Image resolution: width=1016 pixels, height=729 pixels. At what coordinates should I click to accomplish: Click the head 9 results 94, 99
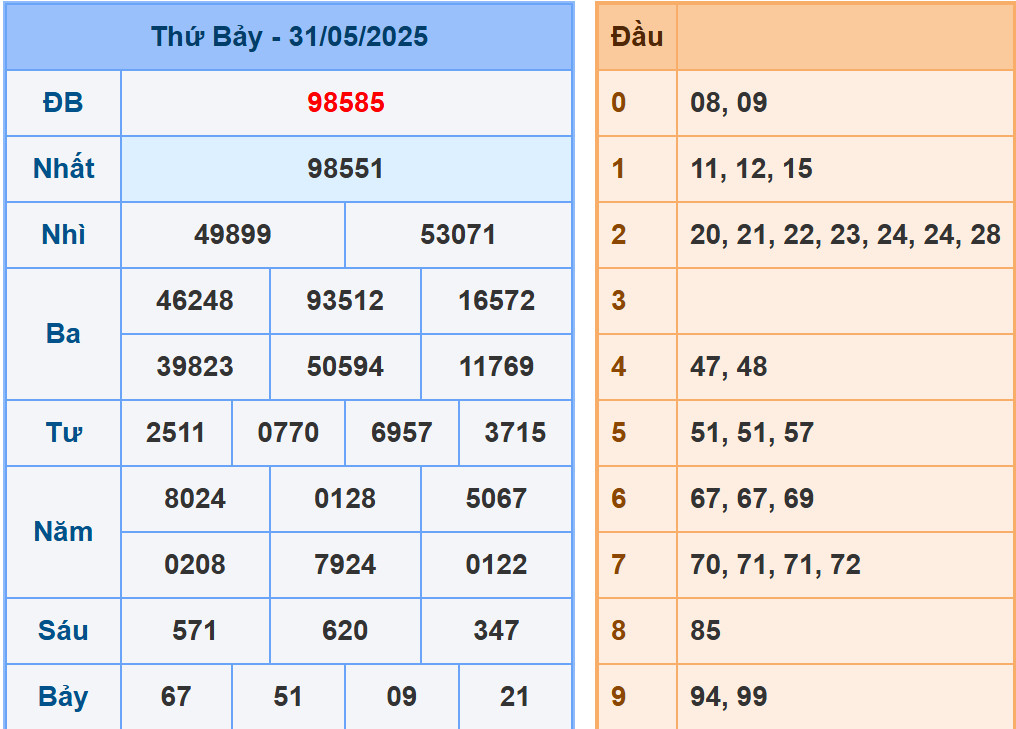[729, 697]
